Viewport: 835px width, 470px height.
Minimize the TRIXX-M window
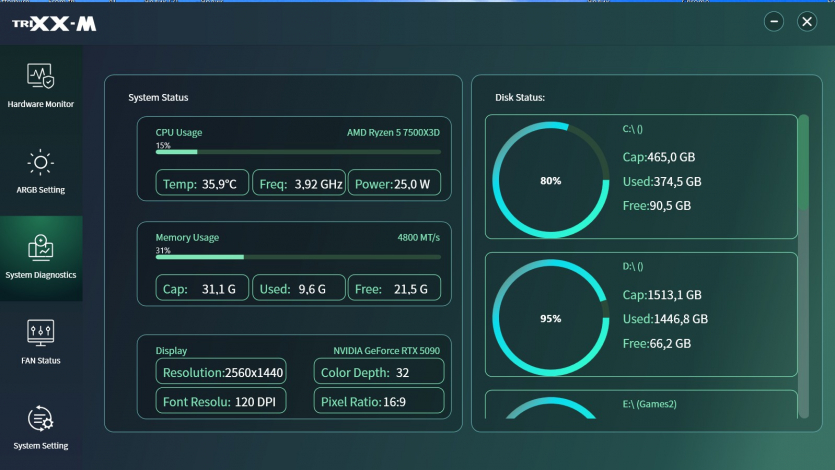773,22
